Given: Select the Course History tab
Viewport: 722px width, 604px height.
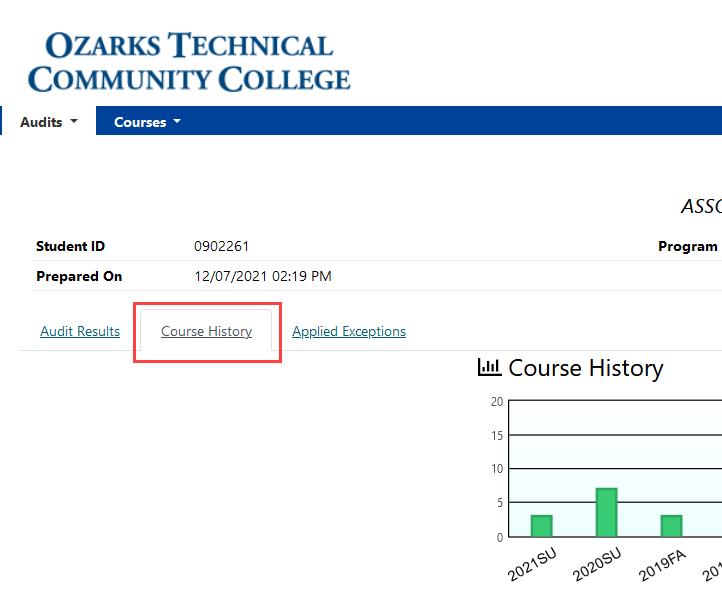Looking at the screenshot, I should click(207, 331).
